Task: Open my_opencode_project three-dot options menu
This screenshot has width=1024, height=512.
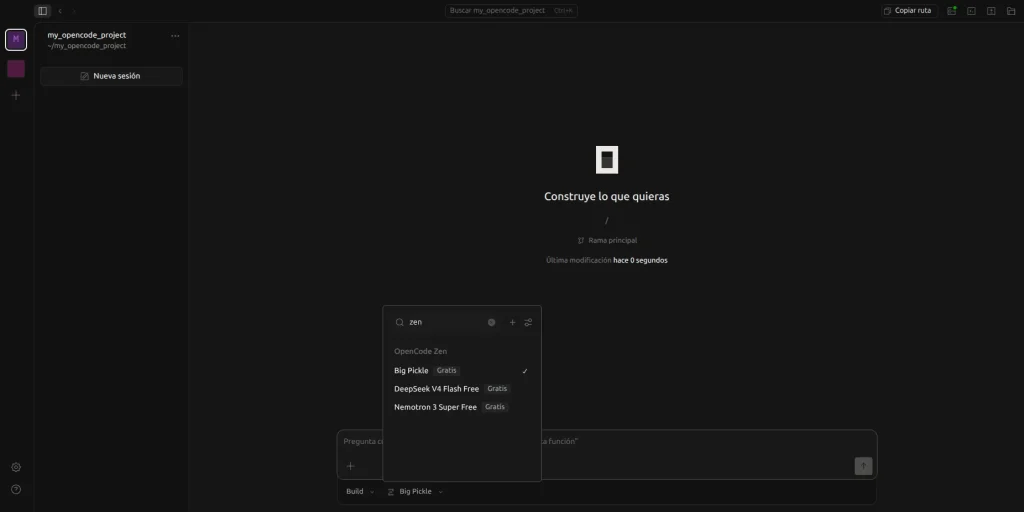Action: coord(175,36)
